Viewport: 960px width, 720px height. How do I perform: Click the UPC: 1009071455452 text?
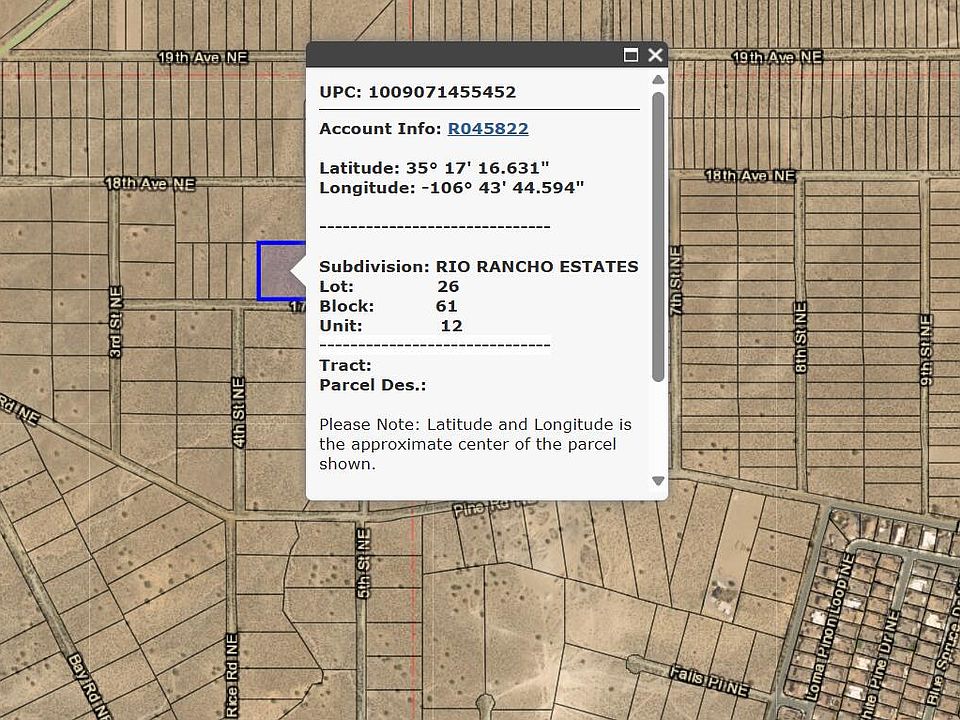coord(418,92)
